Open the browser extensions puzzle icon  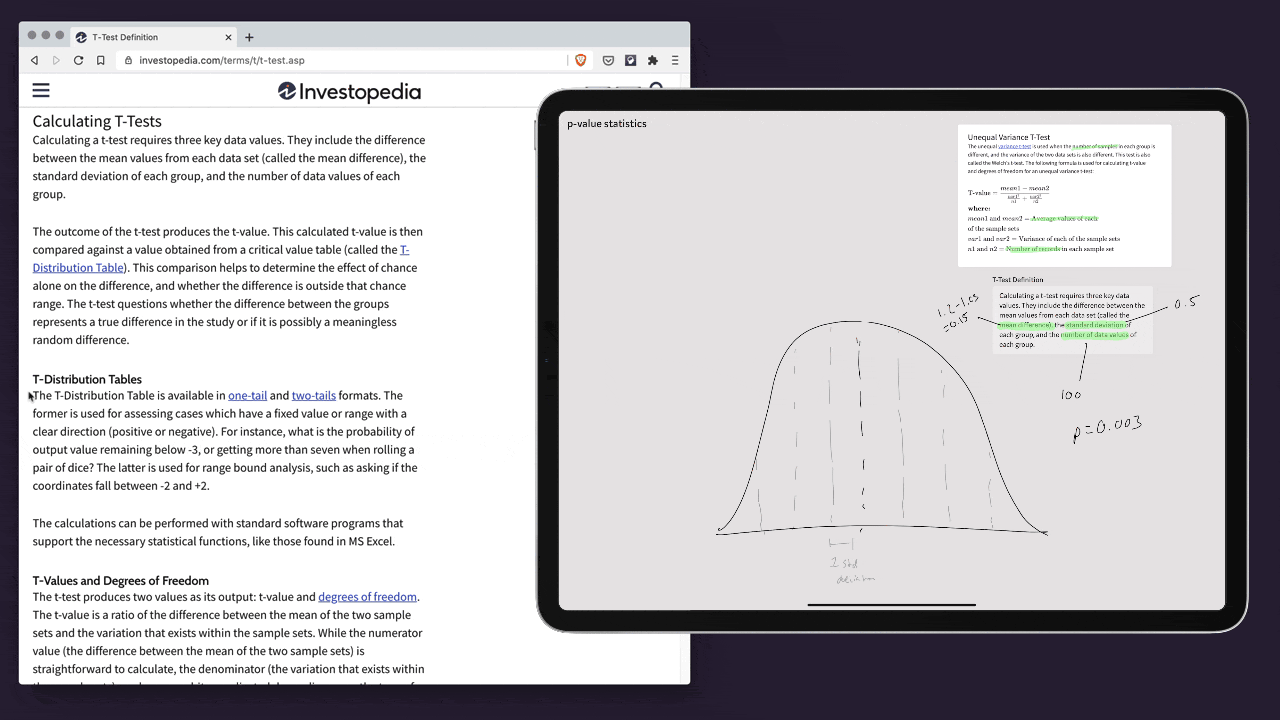(x=652, y=60)
